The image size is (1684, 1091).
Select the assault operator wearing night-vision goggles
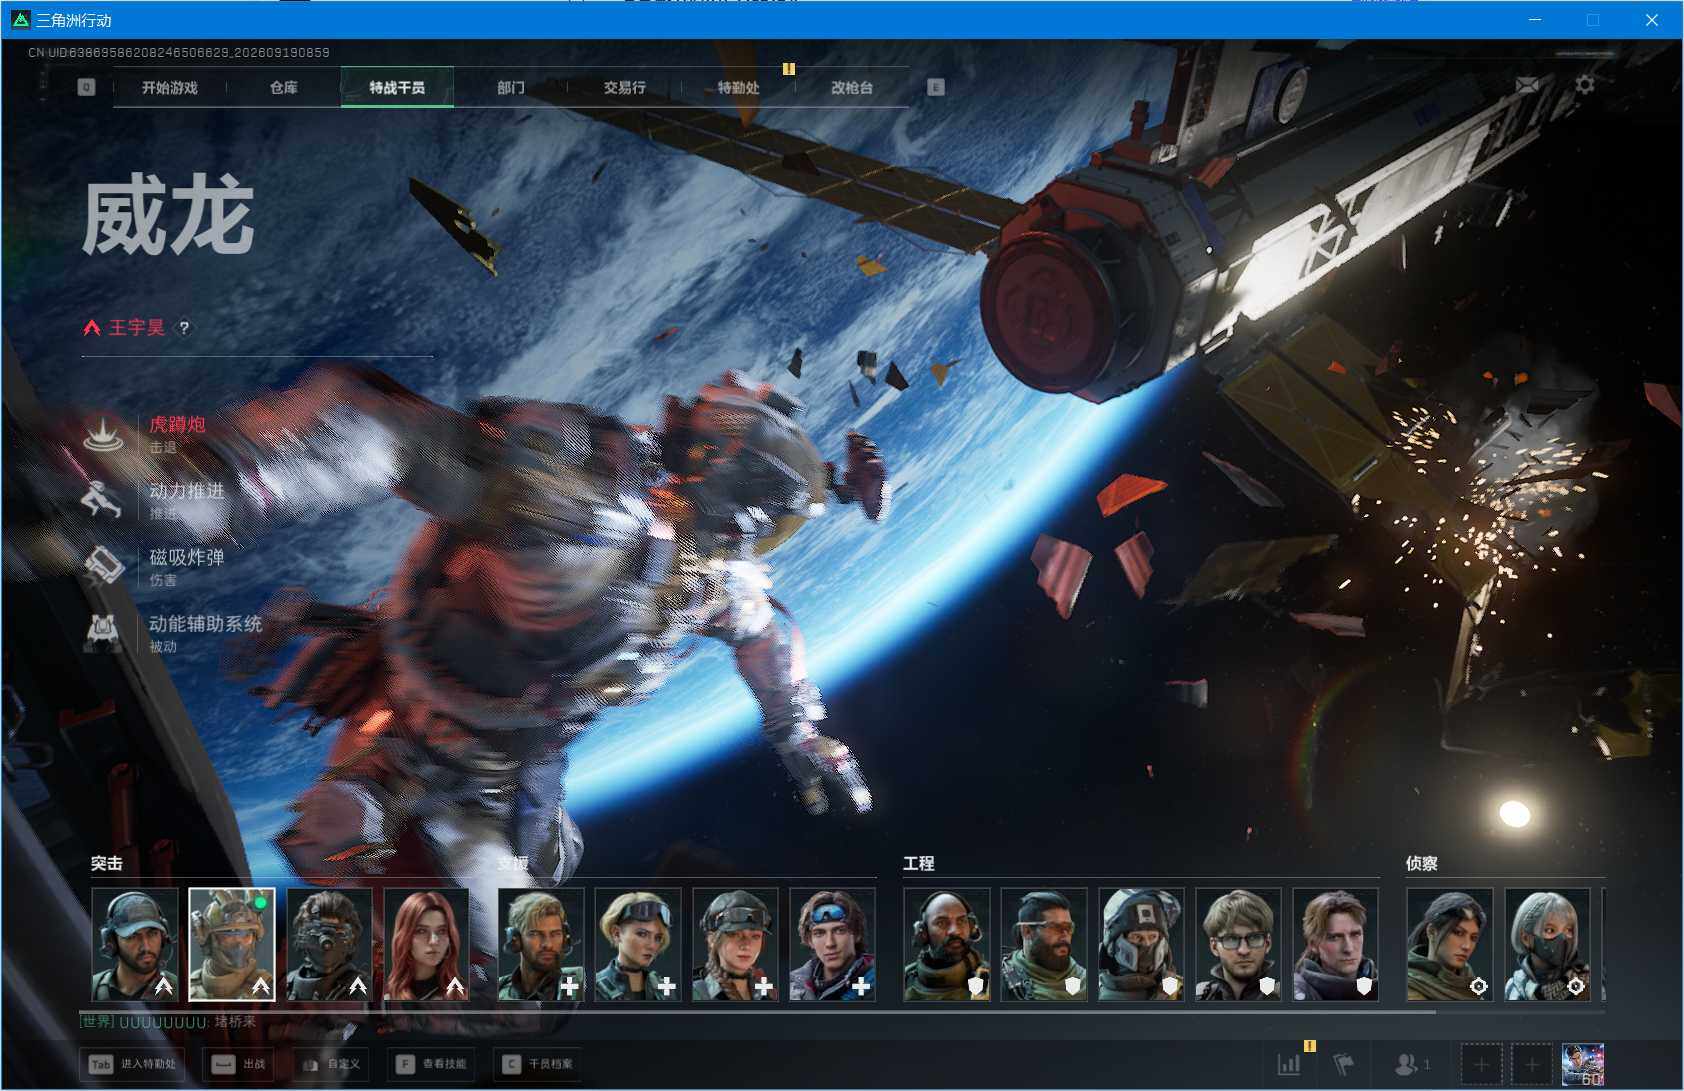point(329,944)
